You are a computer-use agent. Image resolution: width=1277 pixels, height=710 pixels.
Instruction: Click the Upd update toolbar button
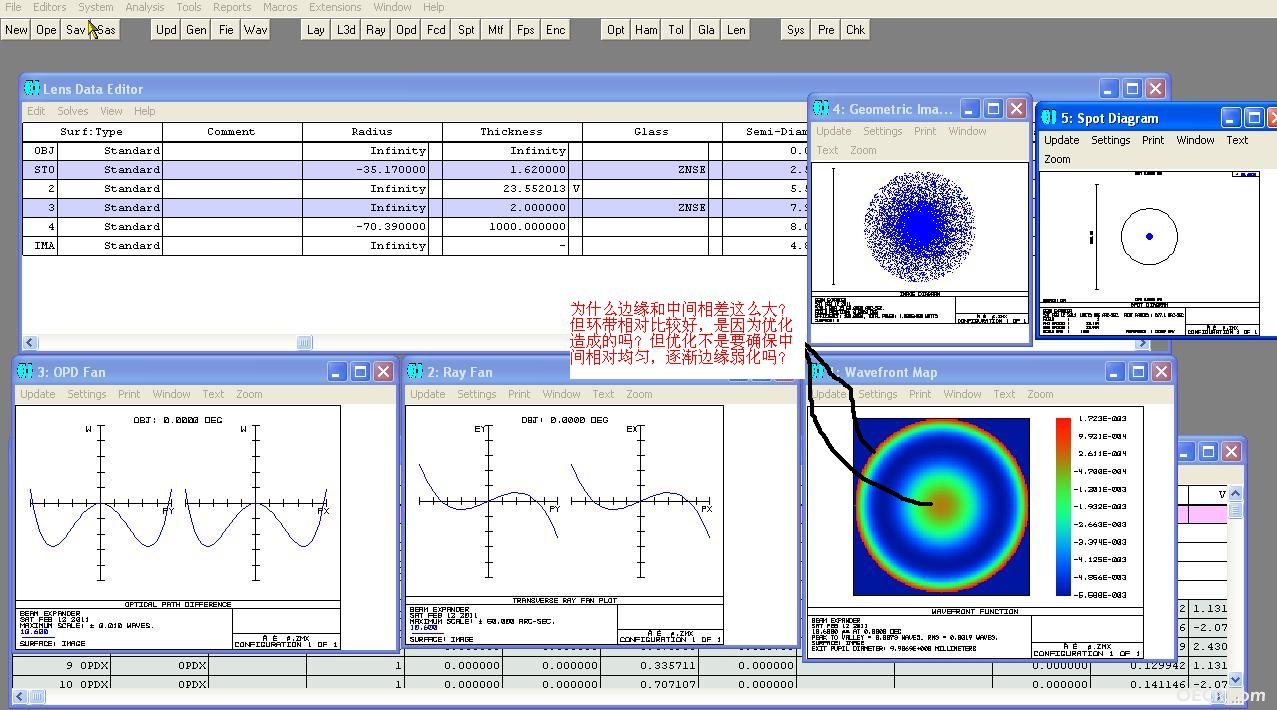(166, 30)
